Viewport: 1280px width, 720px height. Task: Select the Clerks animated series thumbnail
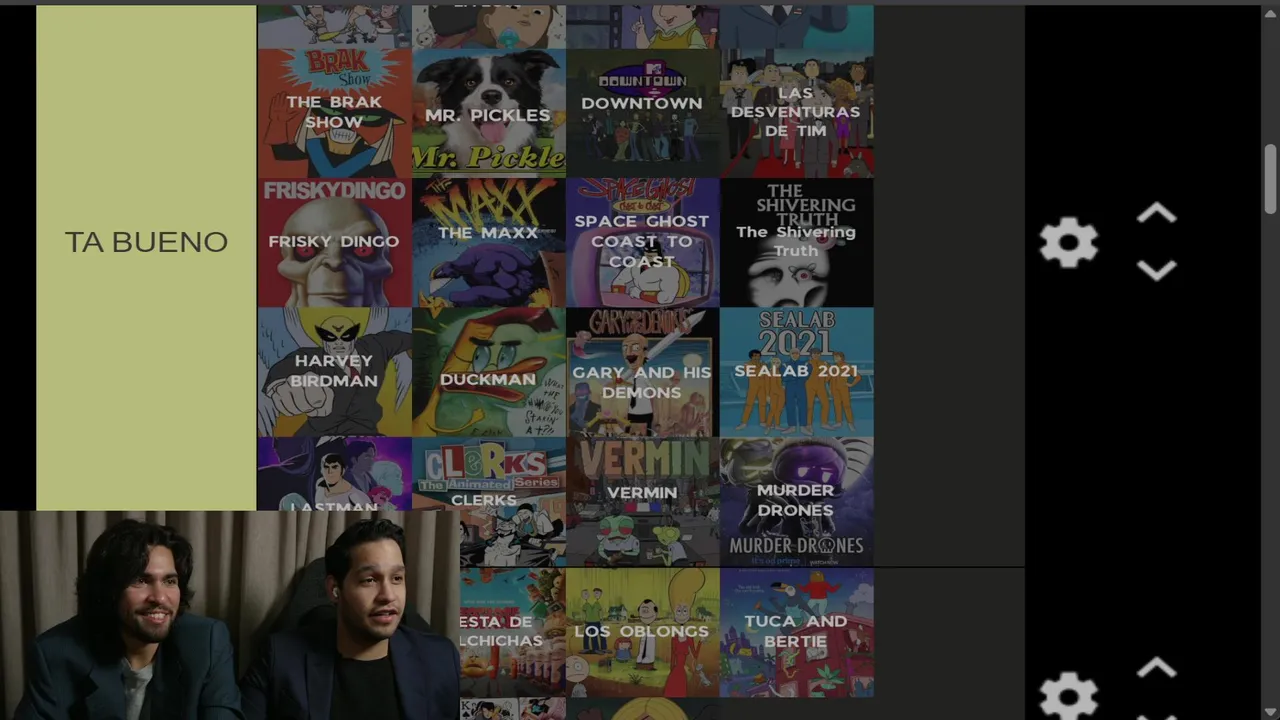click(x=488, y=501)
